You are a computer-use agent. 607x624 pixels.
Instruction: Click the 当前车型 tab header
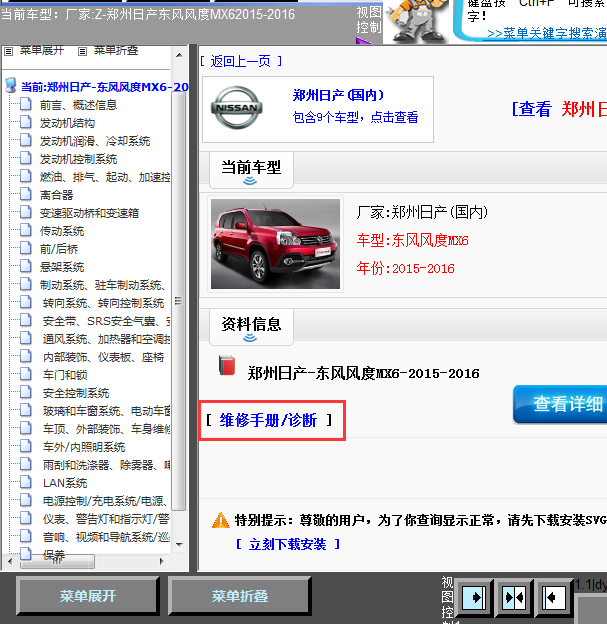[x=251, y=170]
